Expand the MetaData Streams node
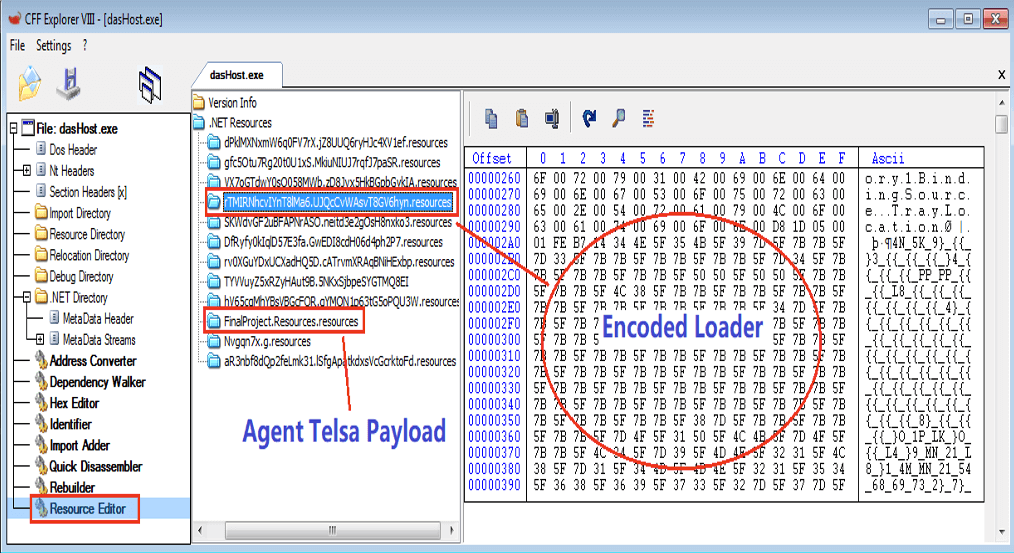 (40, 340)
